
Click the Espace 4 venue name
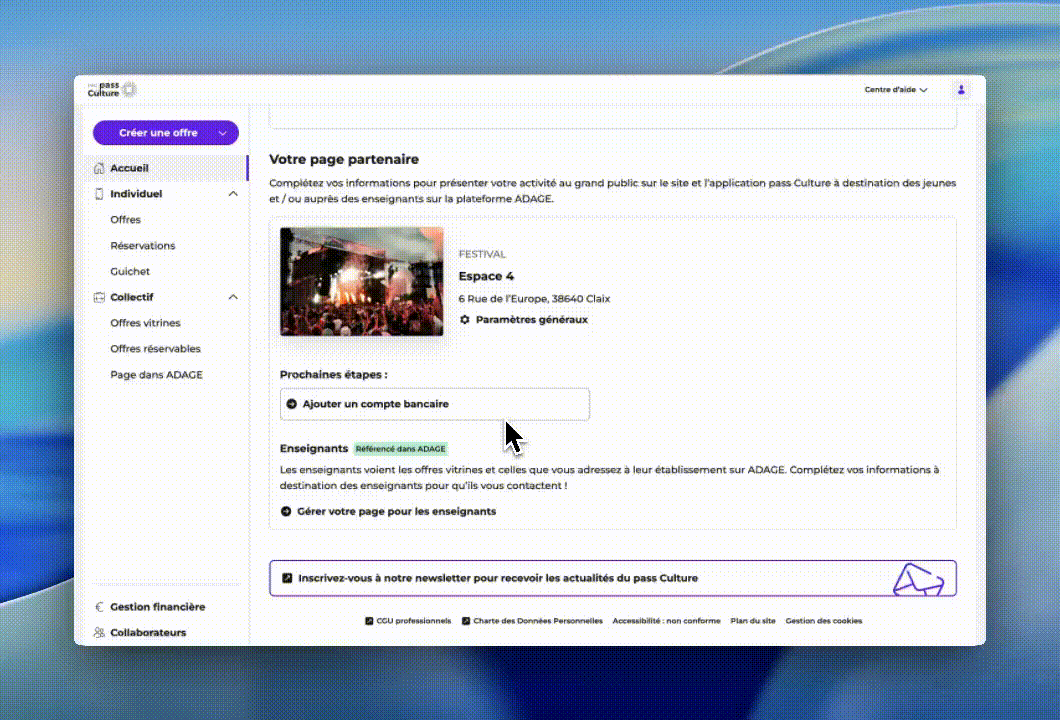click(x=486, y=277)
